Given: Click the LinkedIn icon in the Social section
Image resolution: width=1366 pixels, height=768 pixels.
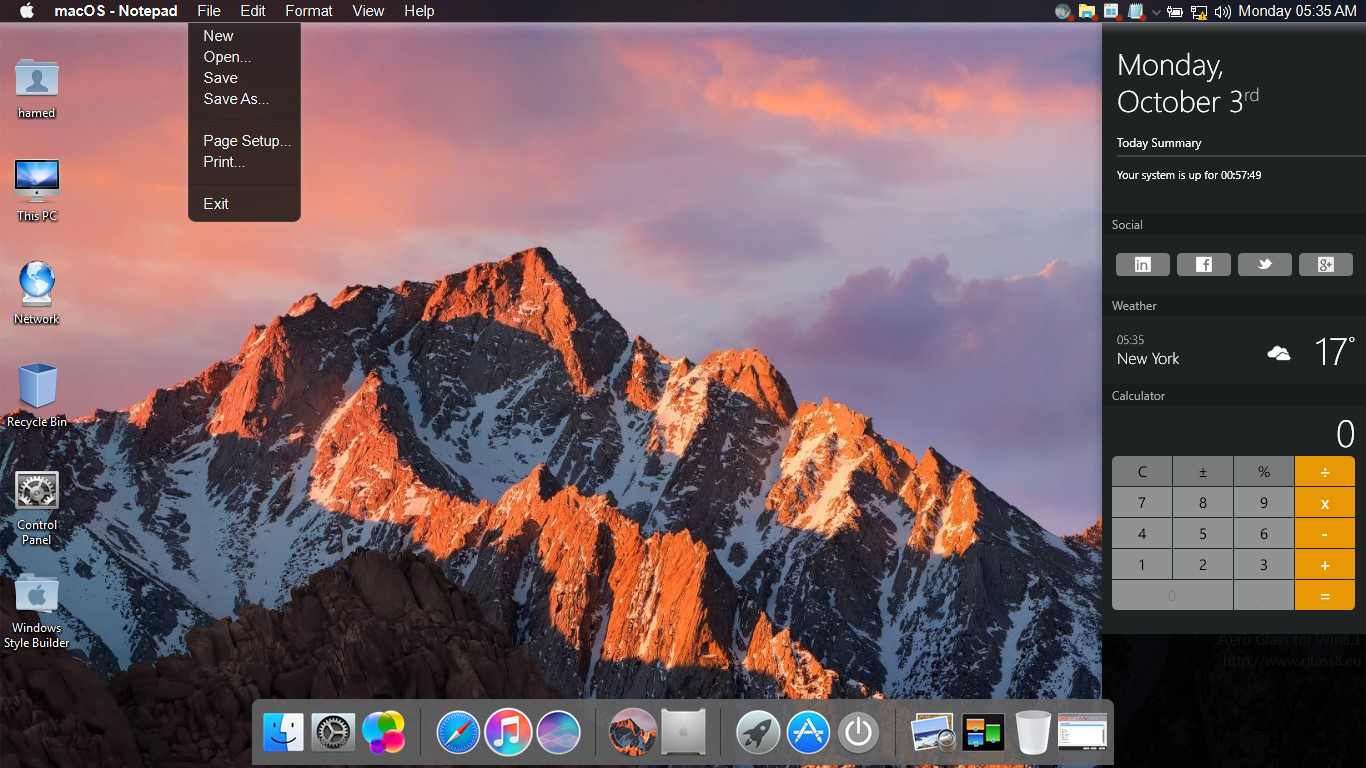Looking at the screenshot, I should (x=1142, y=264).
